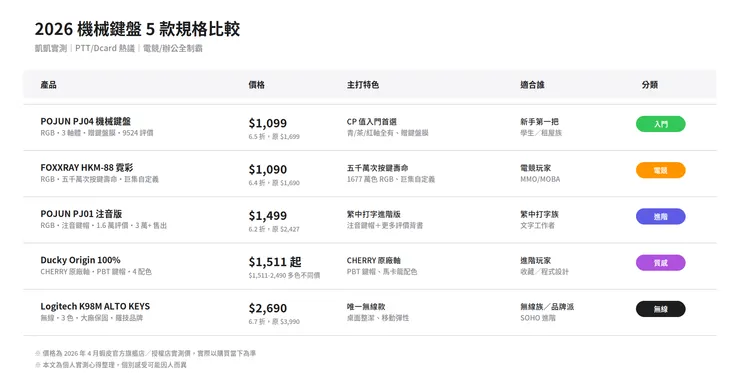Click the black '無線' category pill
The width and height of the screenshot is (740, 382).
661,309
